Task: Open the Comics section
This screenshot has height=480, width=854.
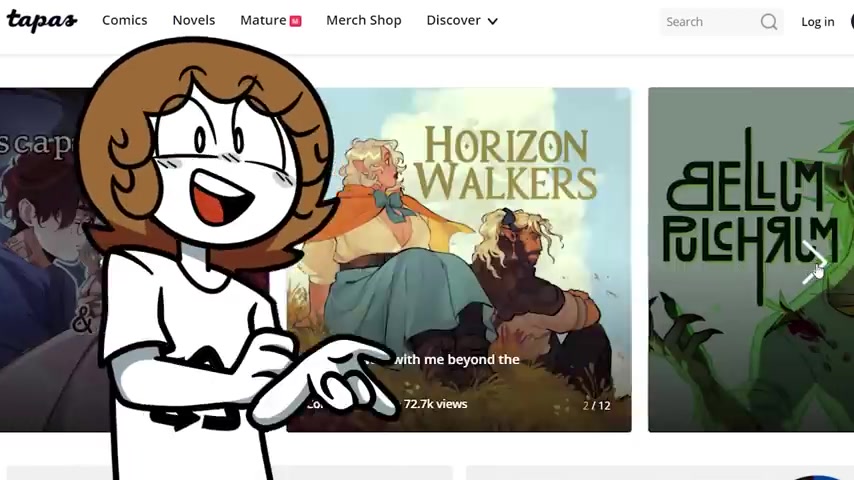Action: (125, 20)
